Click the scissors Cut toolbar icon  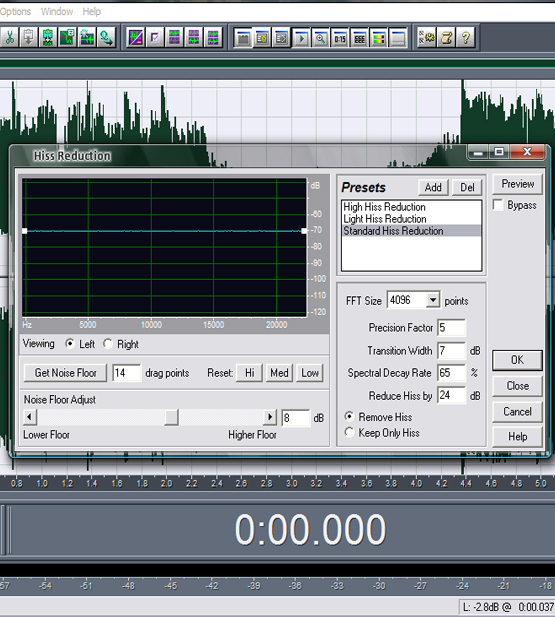[9, 38]
